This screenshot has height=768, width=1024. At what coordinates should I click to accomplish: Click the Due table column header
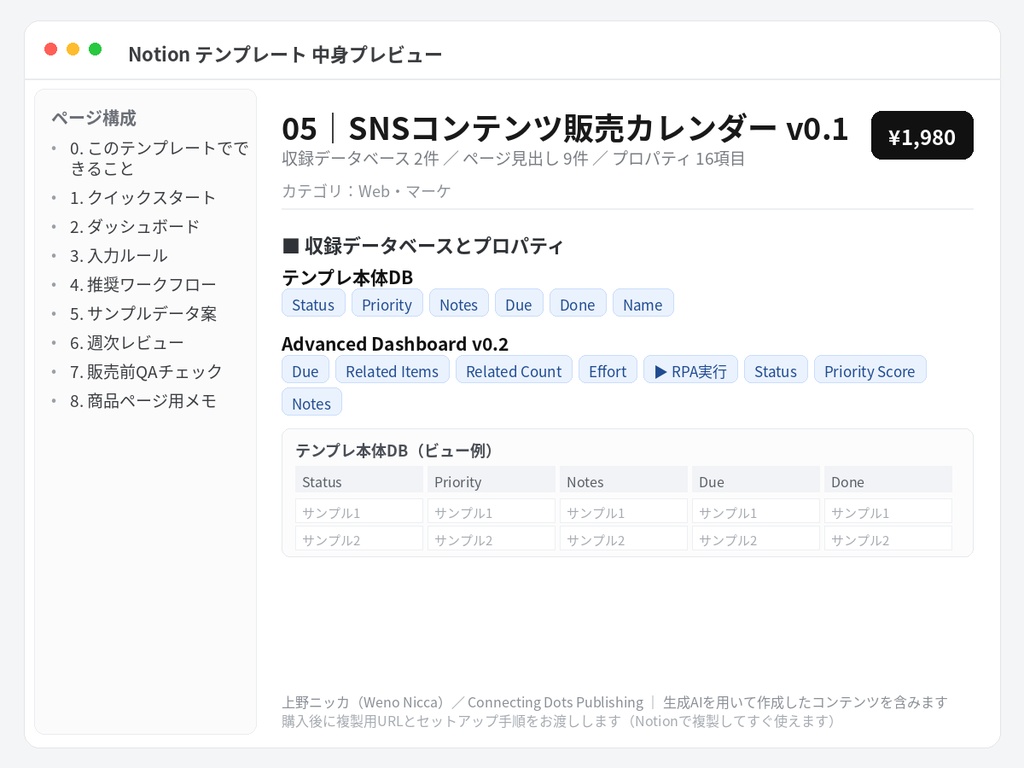click(x=756, y=481)
